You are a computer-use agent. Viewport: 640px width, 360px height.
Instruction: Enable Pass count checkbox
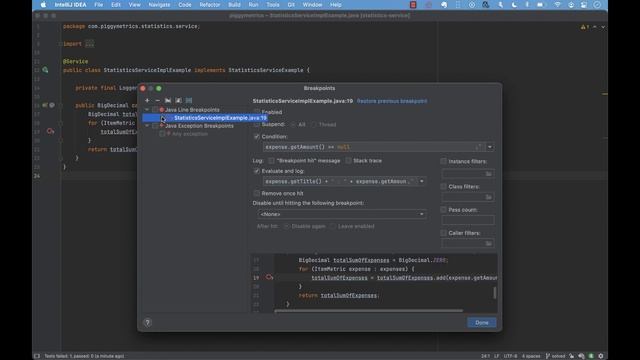[444, 210]
